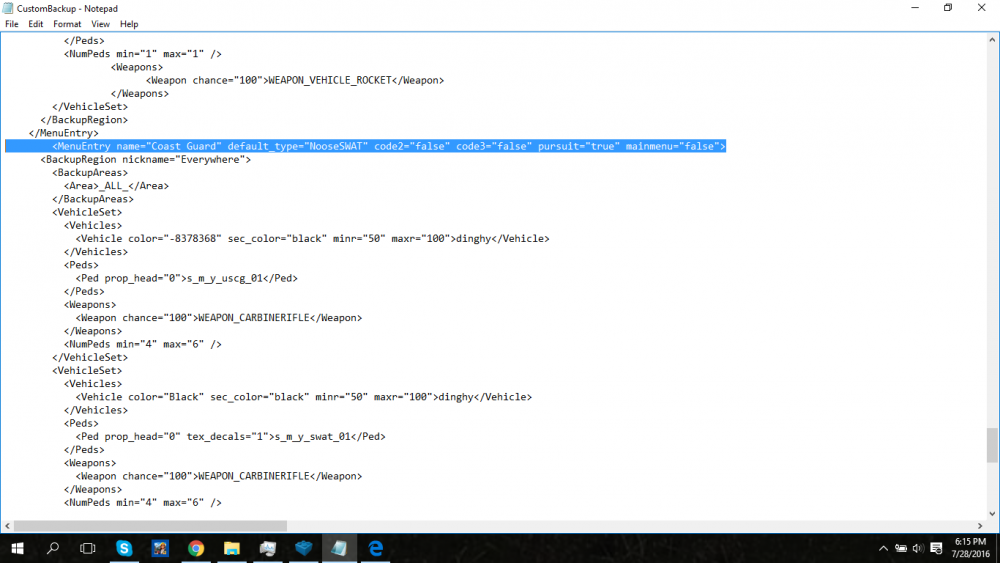
Task: Click the horizontal scrollbar thumb
Action: coord(151,526)
